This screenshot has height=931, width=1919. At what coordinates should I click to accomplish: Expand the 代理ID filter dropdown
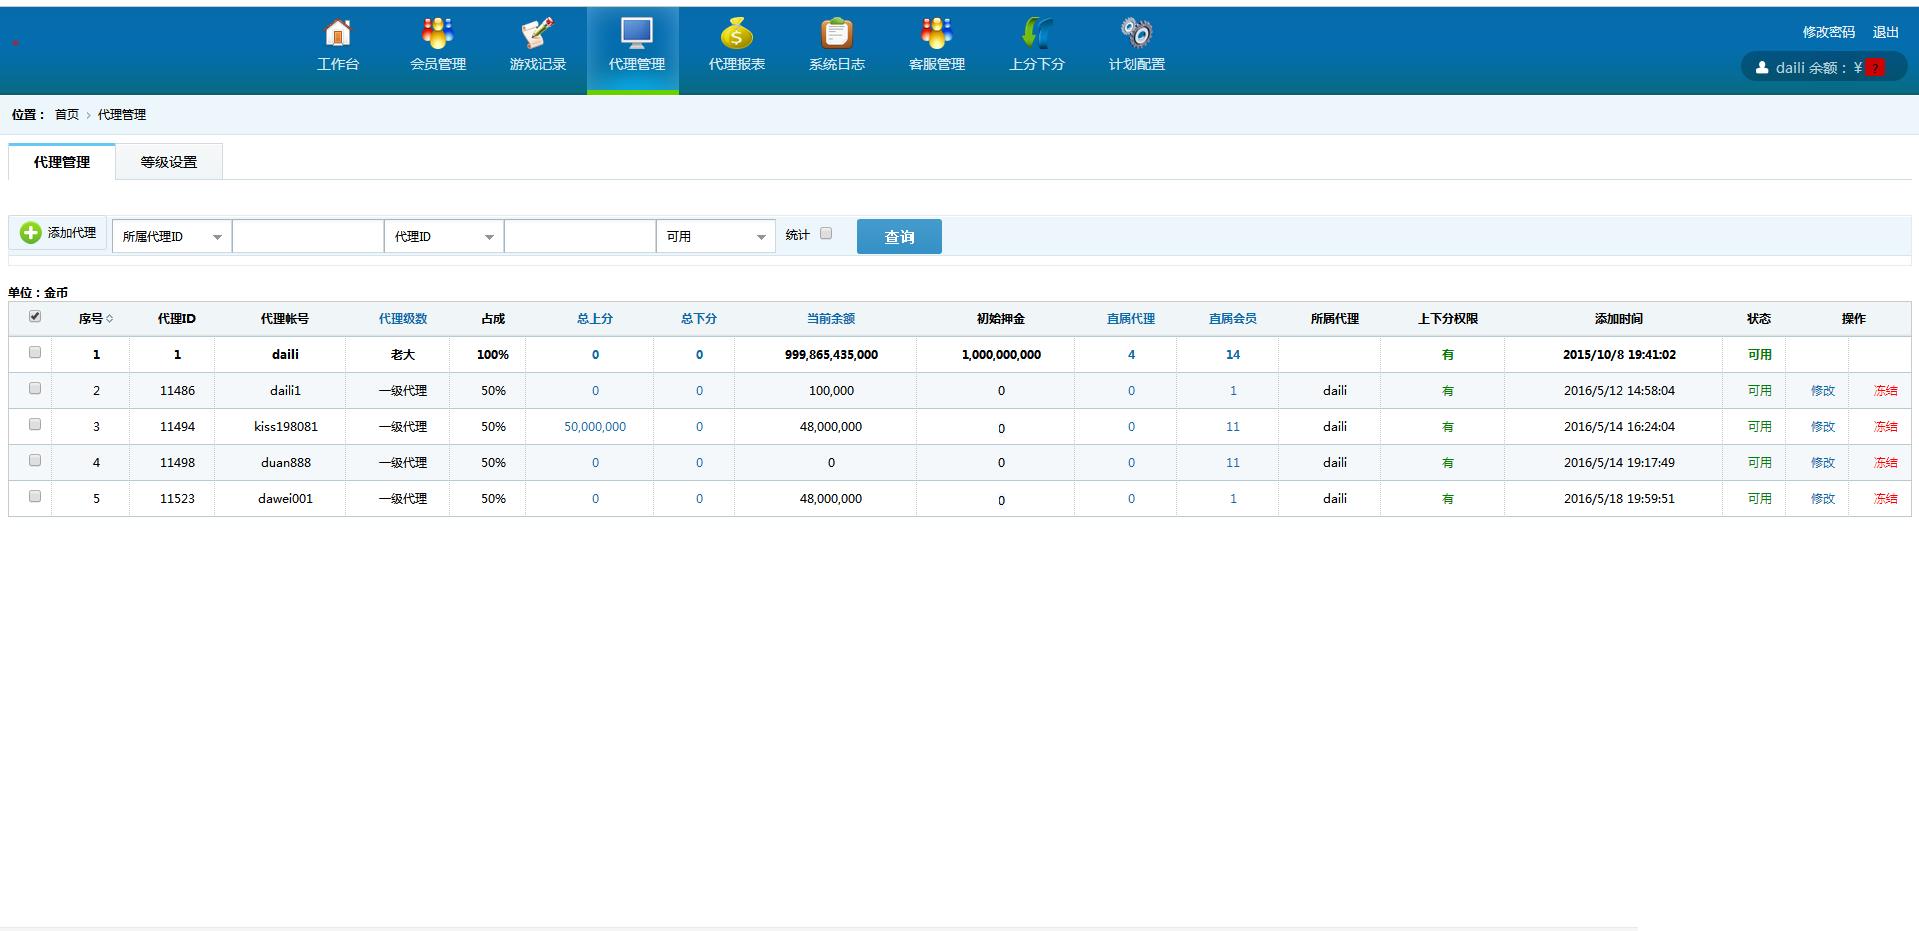[x=444, y=237]
